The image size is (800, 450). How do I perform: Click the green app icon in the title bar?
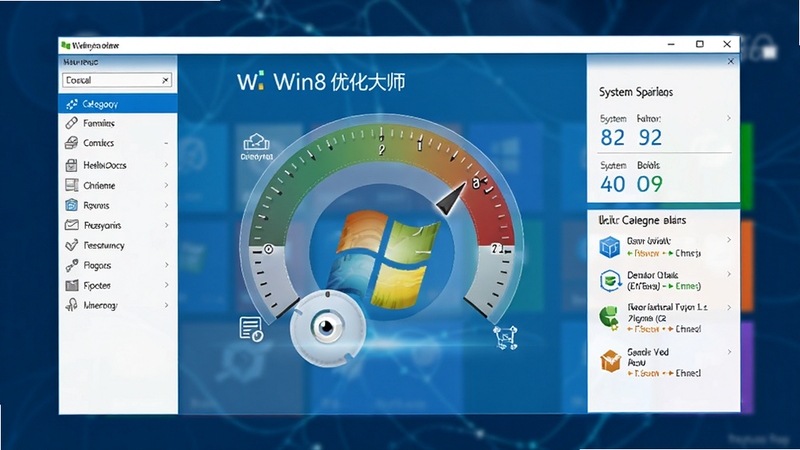[x=65, y=45]
